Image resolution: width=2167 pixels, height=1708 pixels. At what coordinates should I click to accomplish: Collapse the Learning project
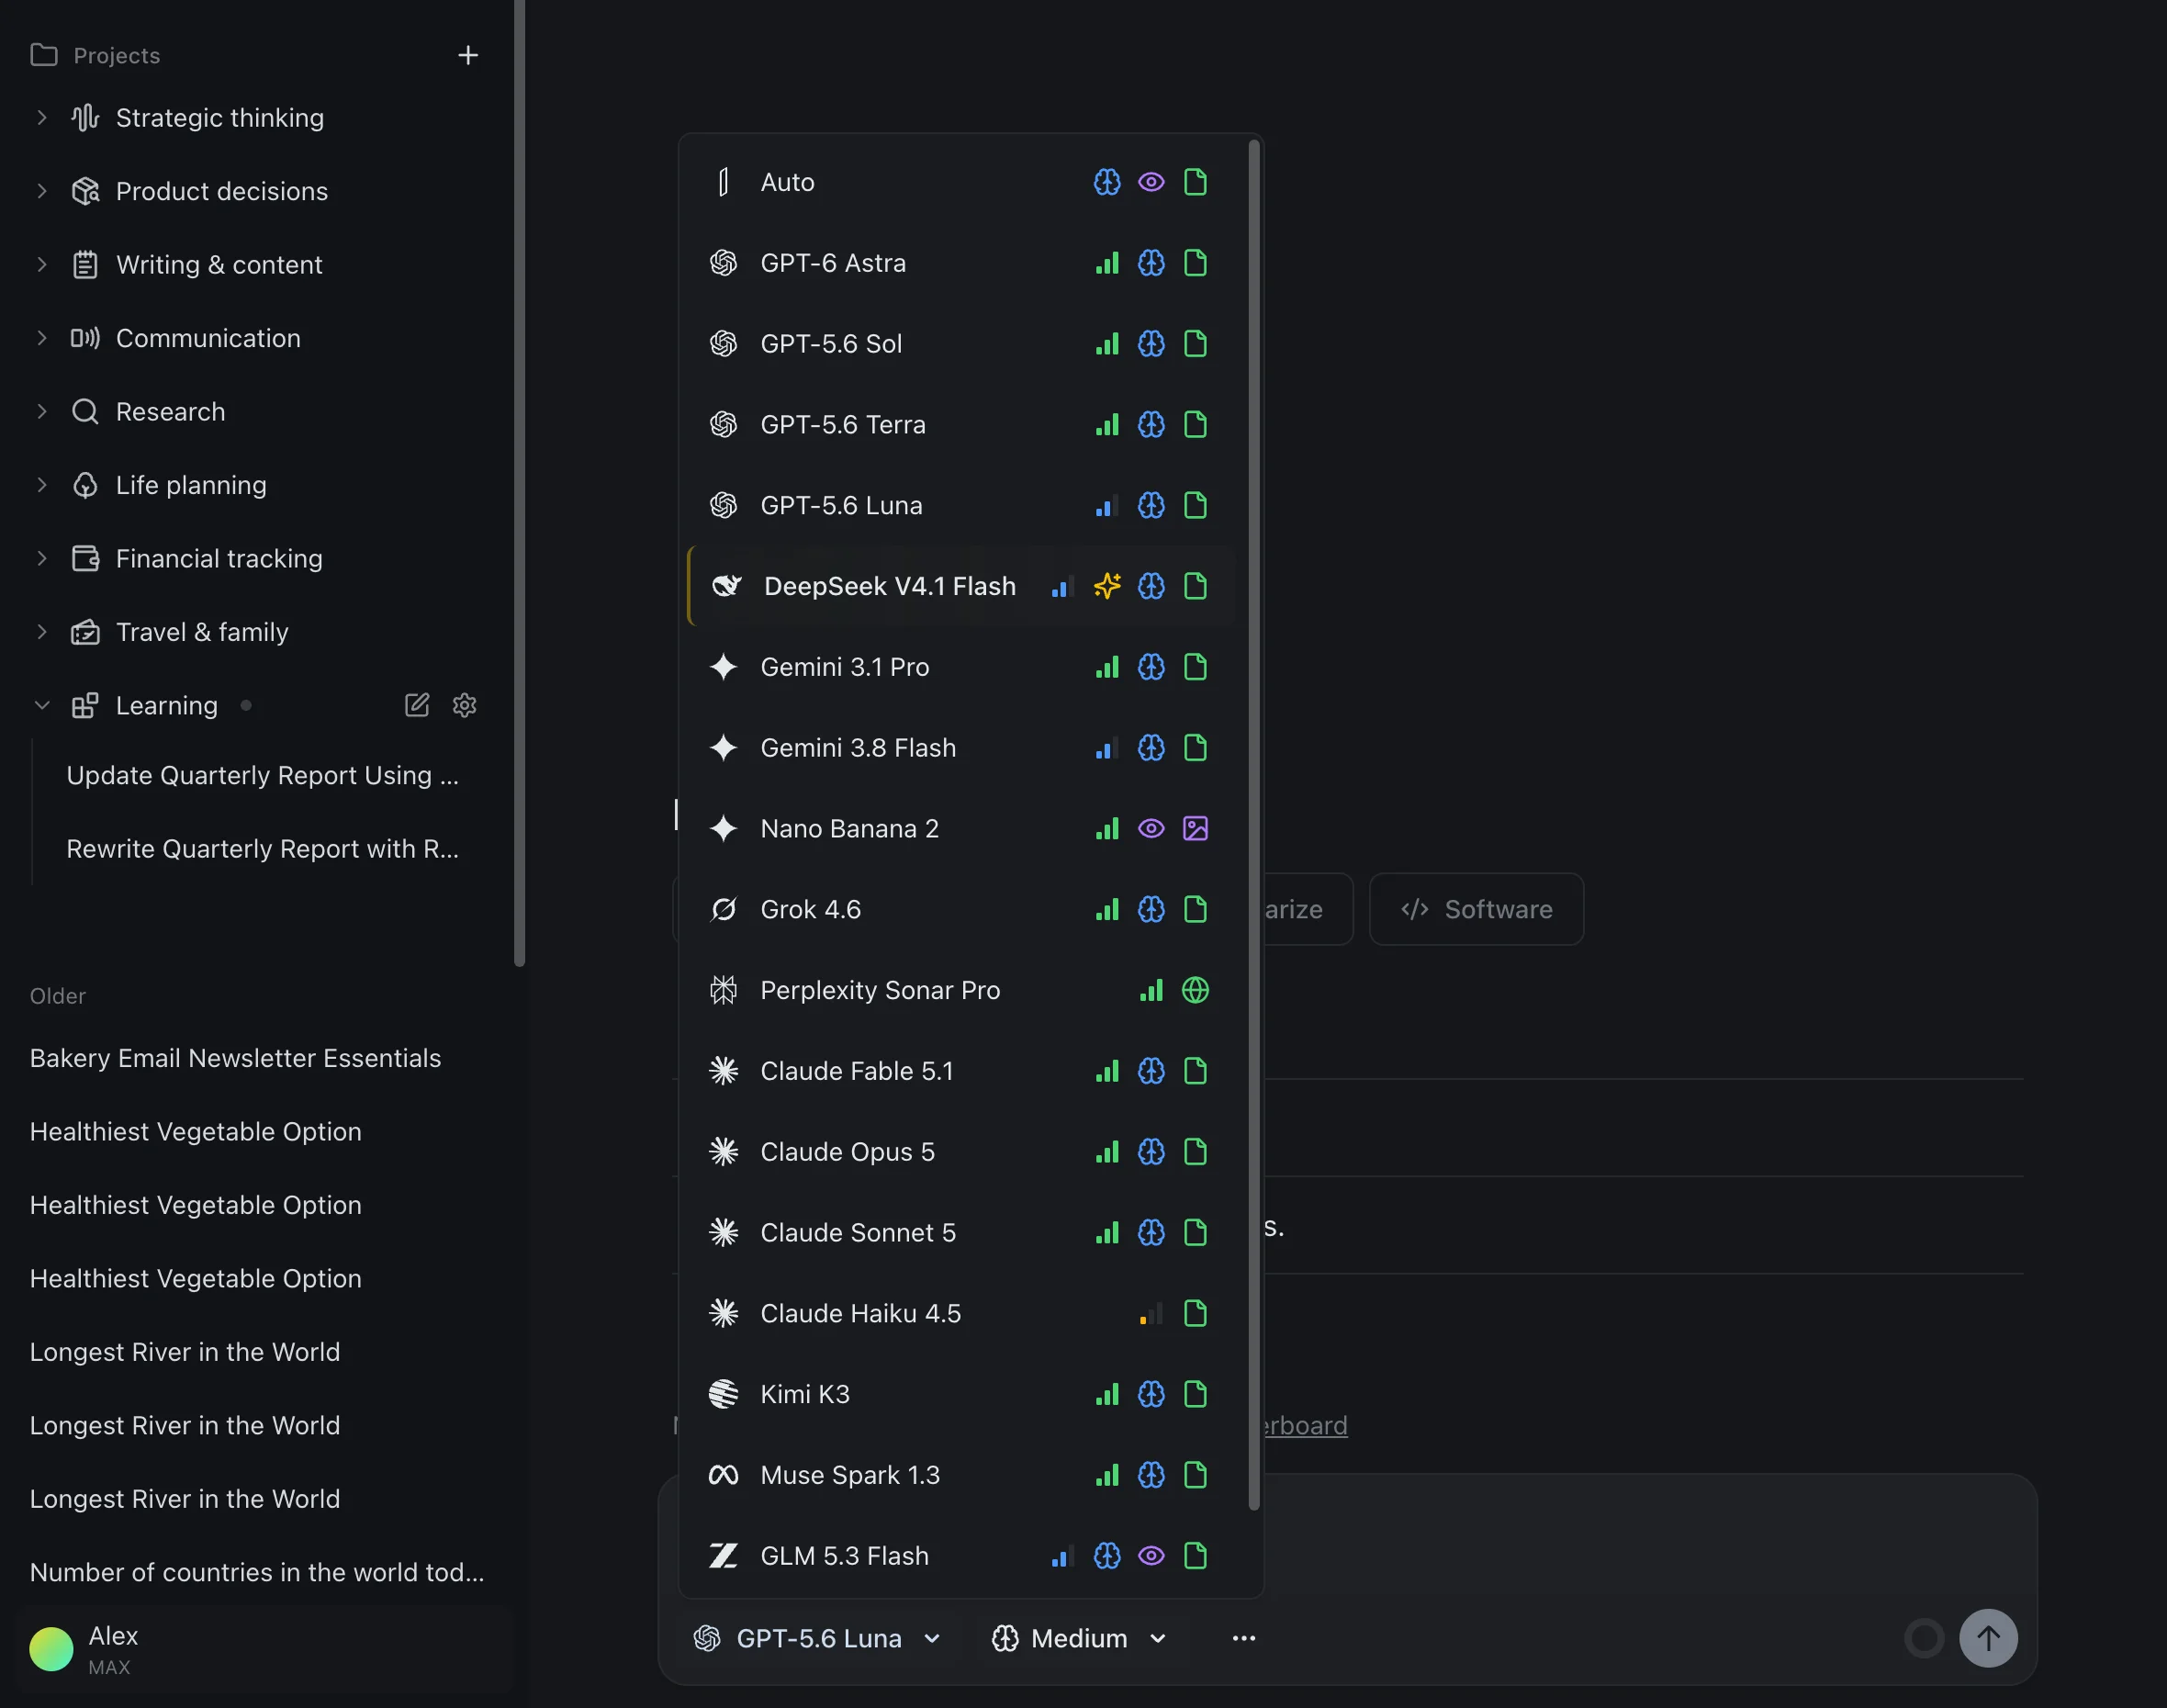coord(42,705)
